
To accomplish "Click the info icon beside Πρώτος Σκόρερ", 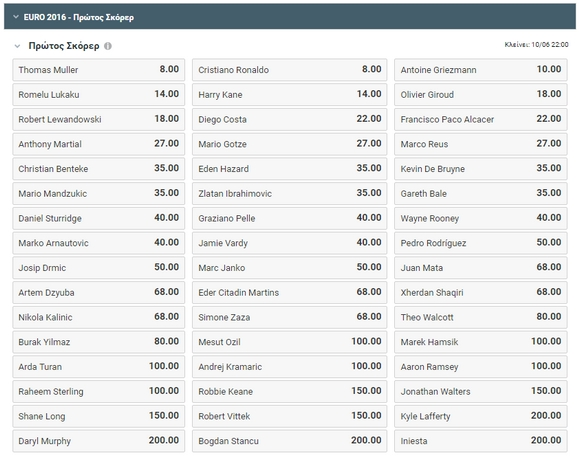I will [108, 46].
